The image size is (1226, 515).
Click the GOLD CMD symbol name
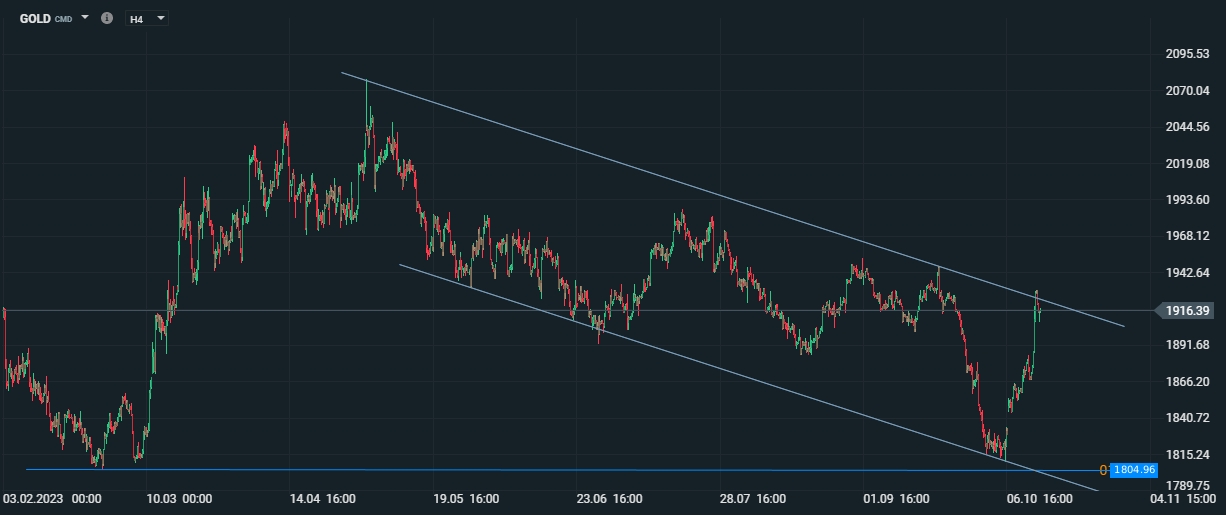(46, 19)
